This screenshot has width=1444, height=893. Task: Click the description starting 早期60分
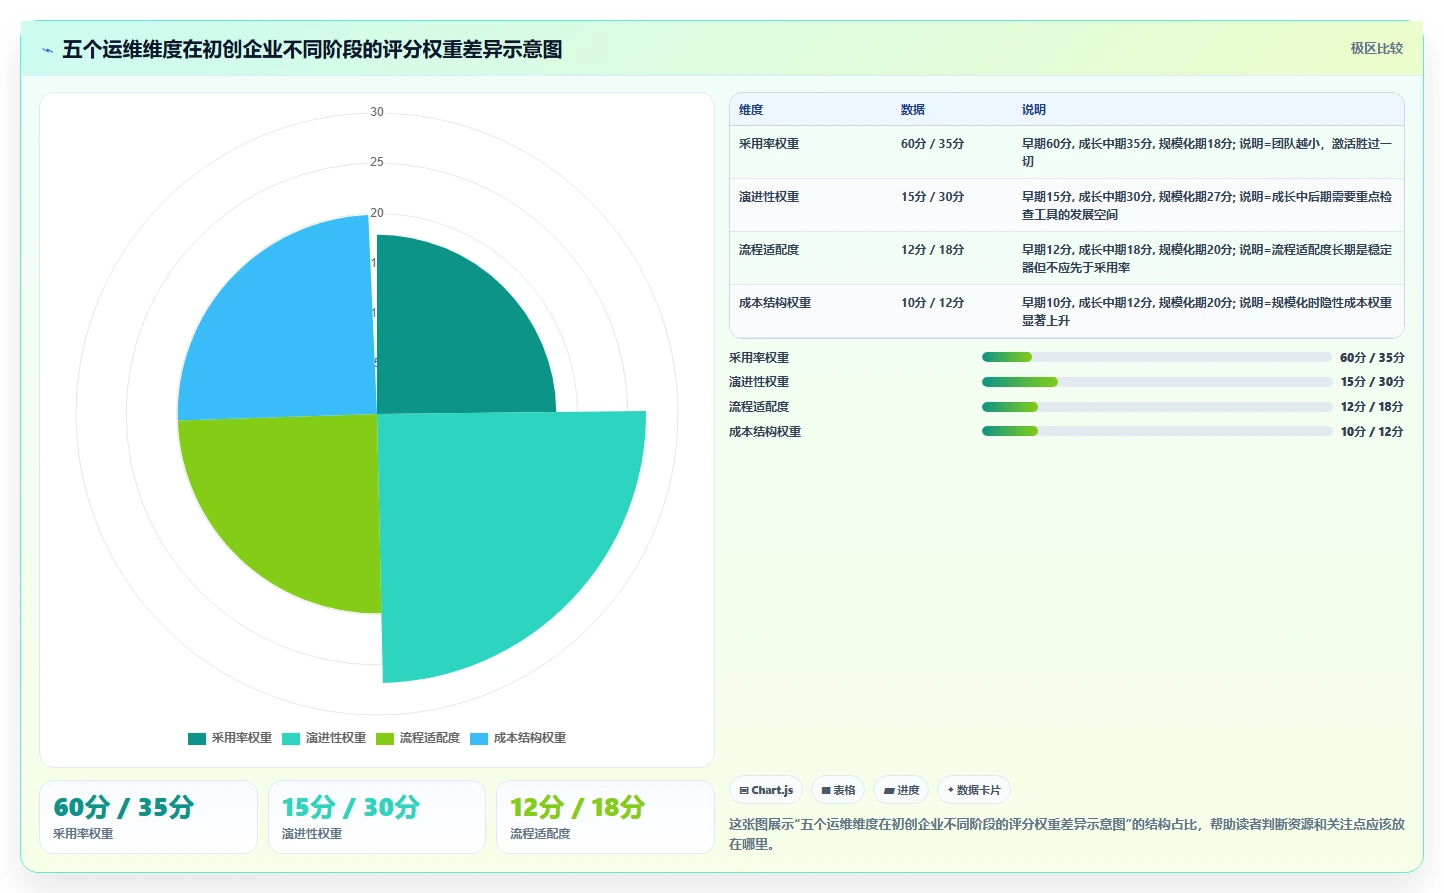[x=1207, y=152]
